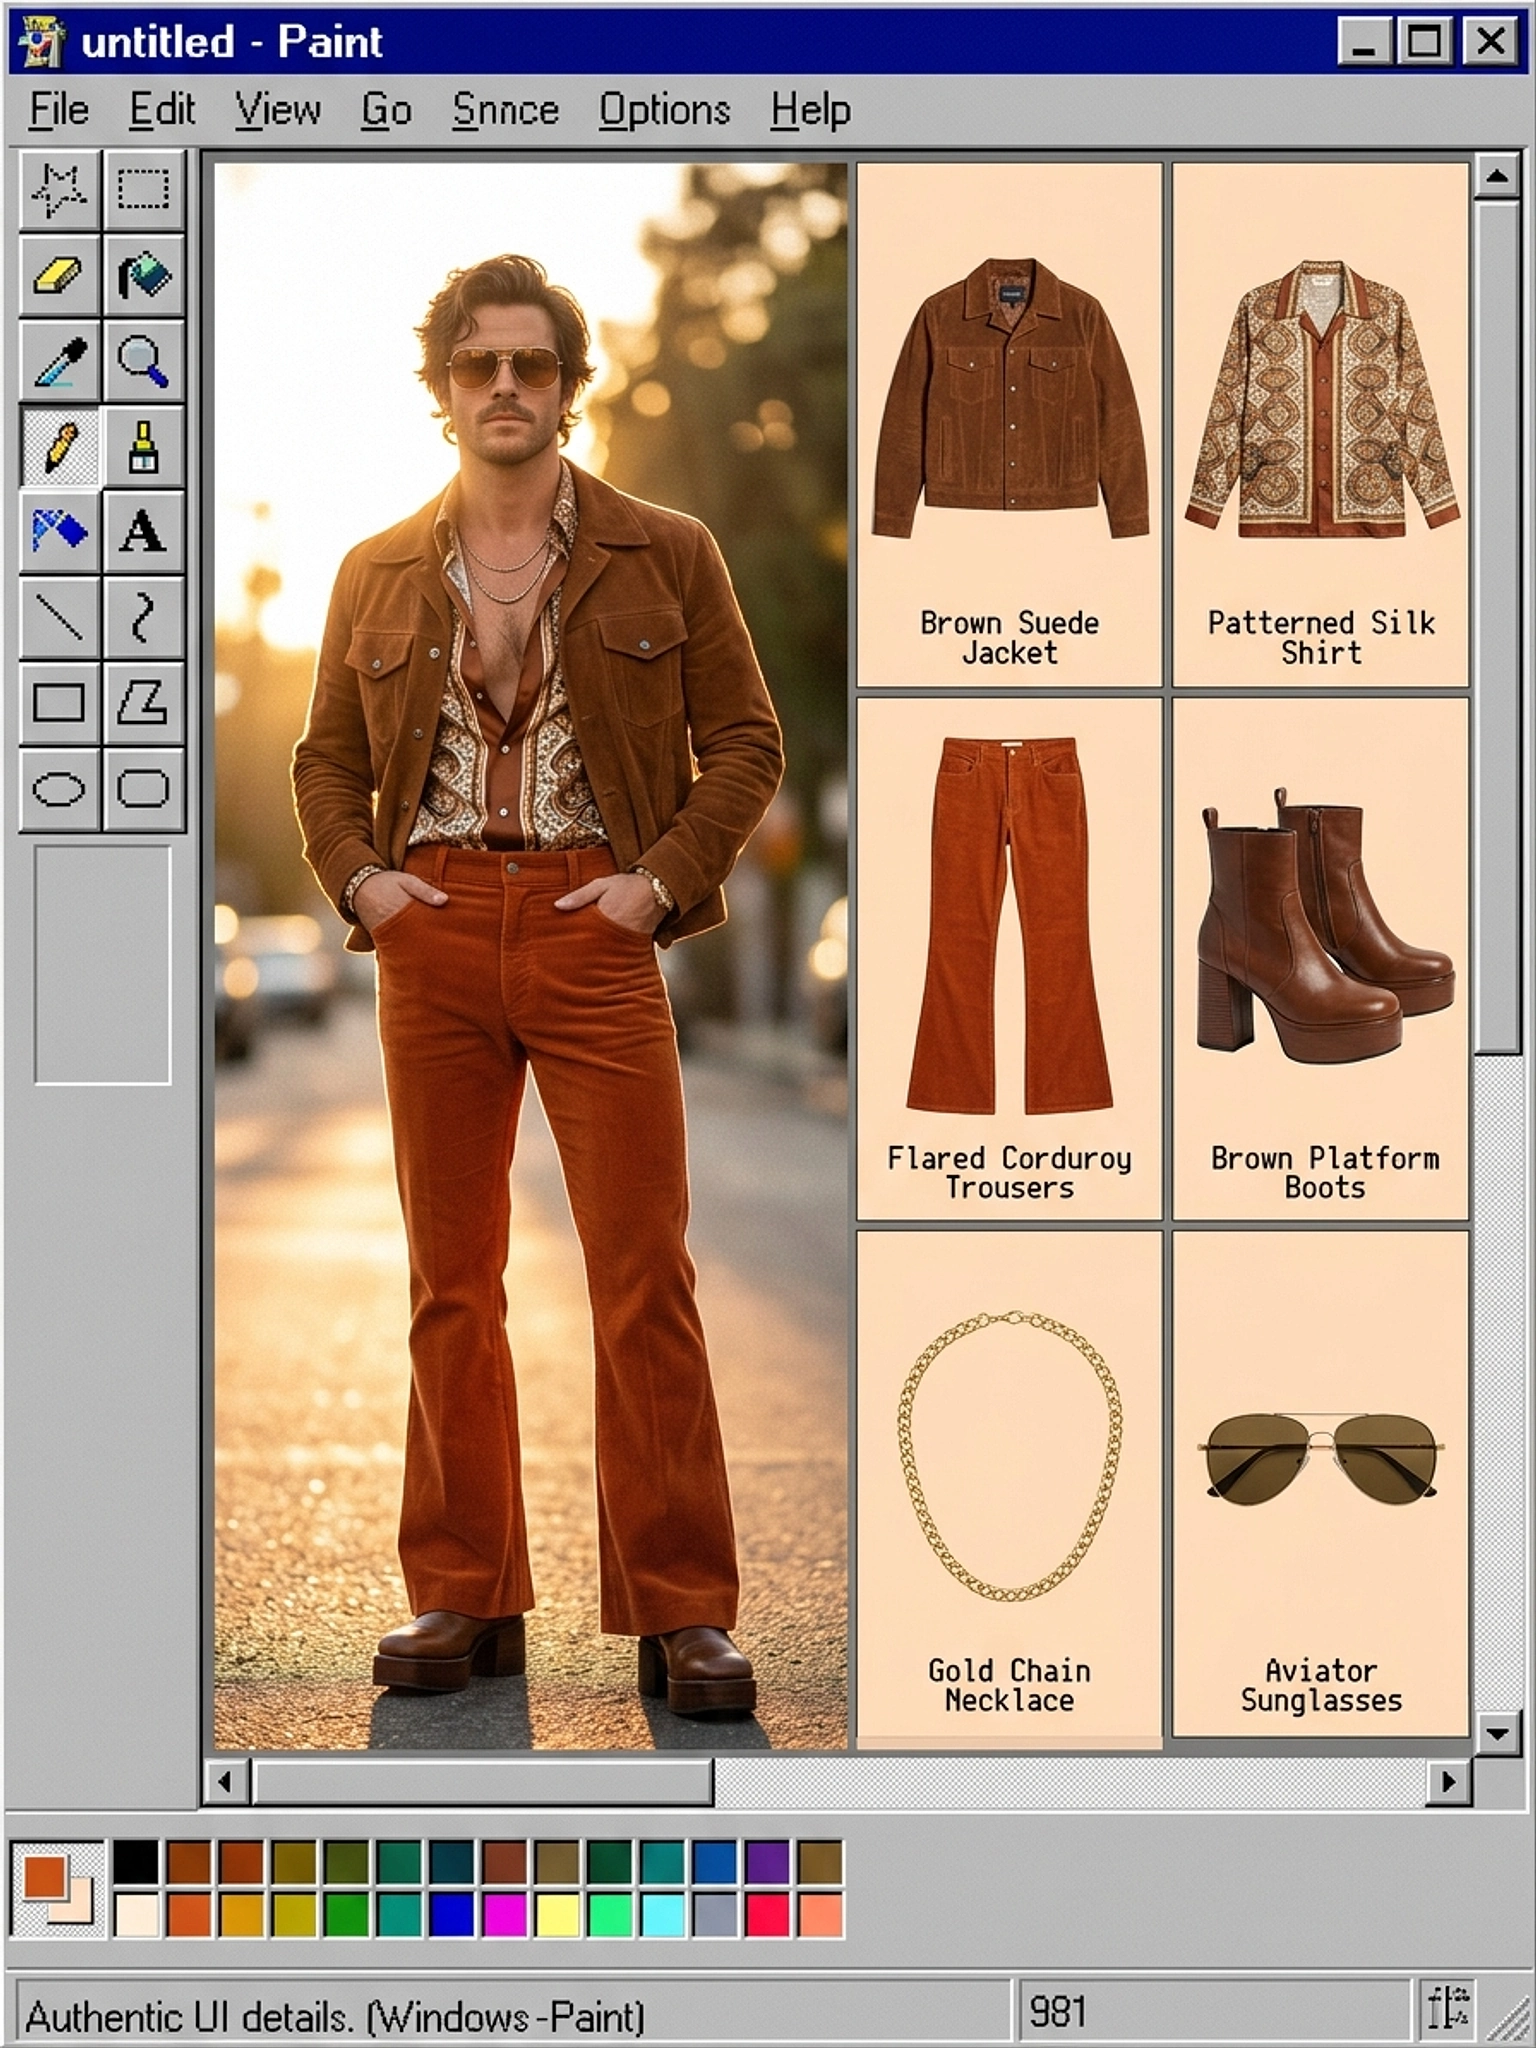This screenshot has height=2048, width=1536.
Task: Pick the magenta color swatch
Action: 505,1916
